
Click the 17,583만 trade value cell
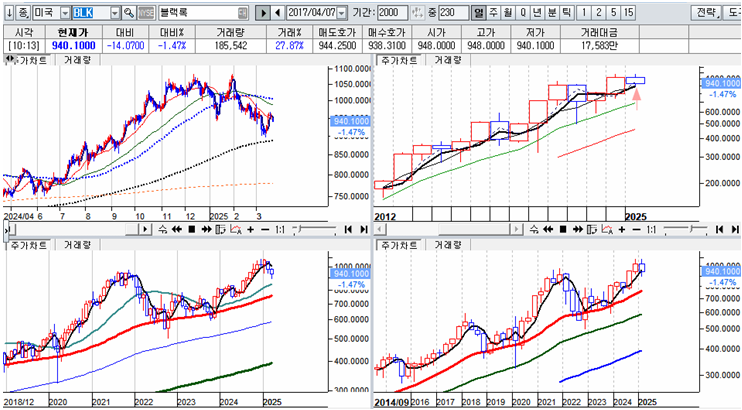tap(600, 46)
